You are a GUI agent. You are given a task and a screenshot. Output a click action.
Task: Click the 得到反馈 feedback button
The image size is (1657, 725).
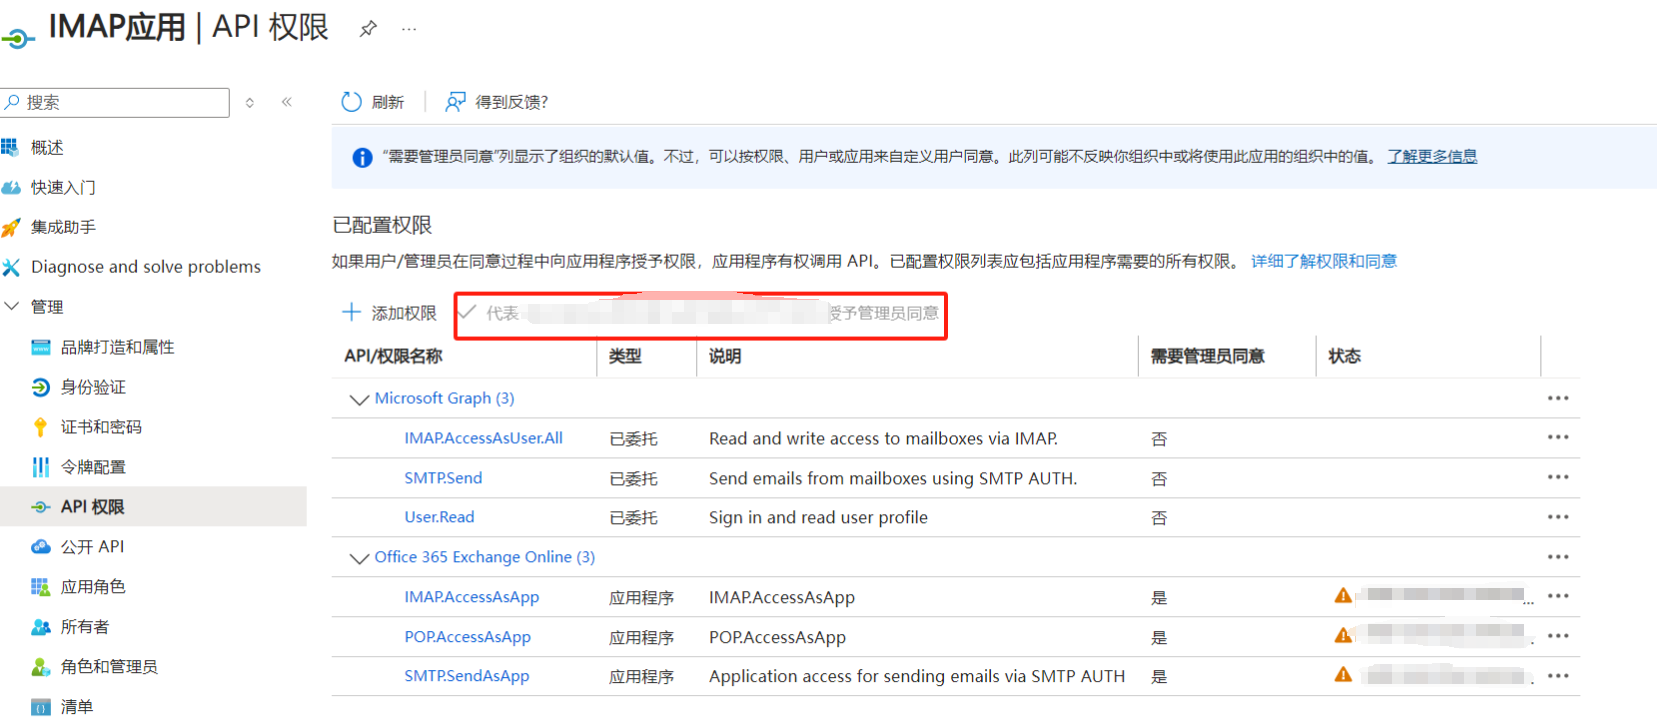coord(497,102)
